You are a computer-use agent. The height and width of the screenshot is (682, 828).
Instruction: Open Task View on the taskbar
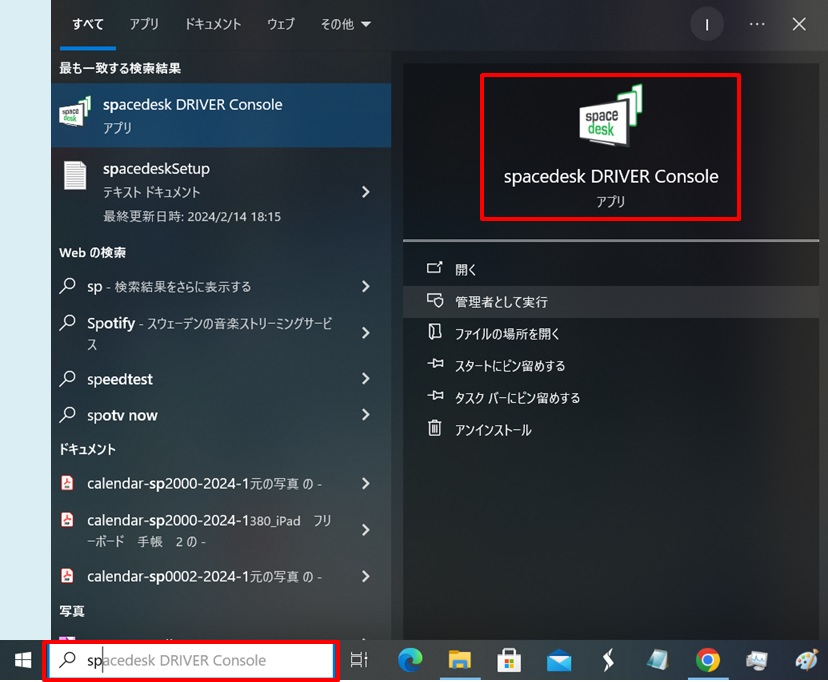click(x=359, y=660)
